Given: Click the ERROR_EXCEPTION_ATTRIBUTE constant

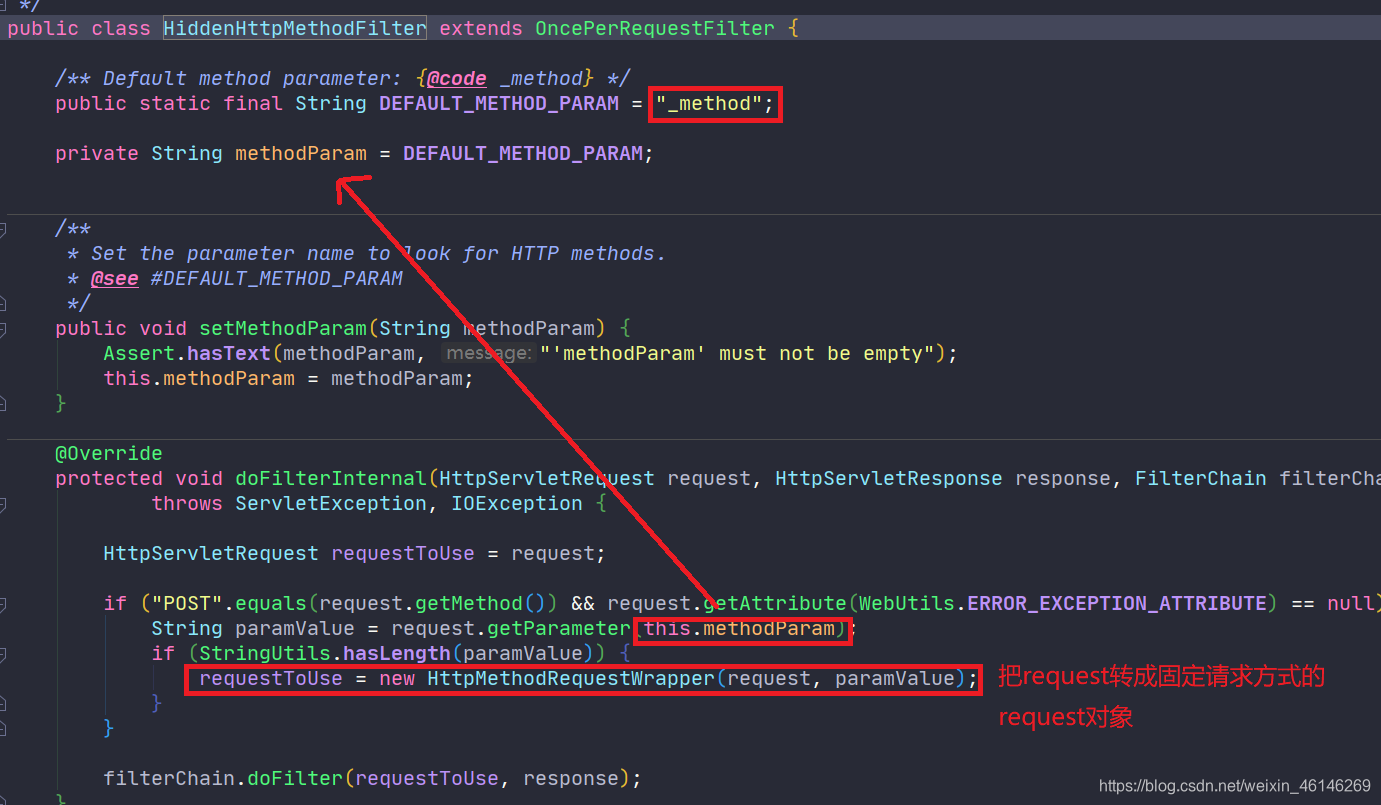Looking at the screenshot, I should coord(1117,603).
